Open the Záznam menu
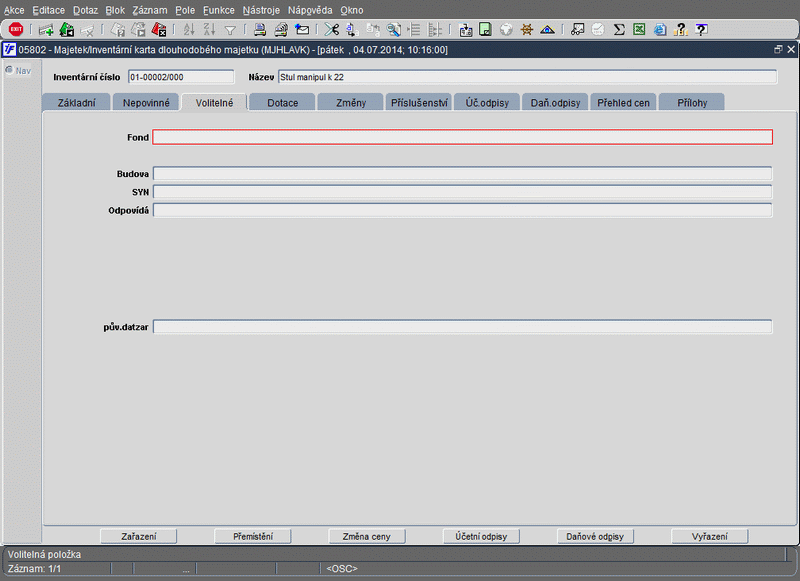The width and height of the screenshot is (800, 581). click(x=149, y=10)
